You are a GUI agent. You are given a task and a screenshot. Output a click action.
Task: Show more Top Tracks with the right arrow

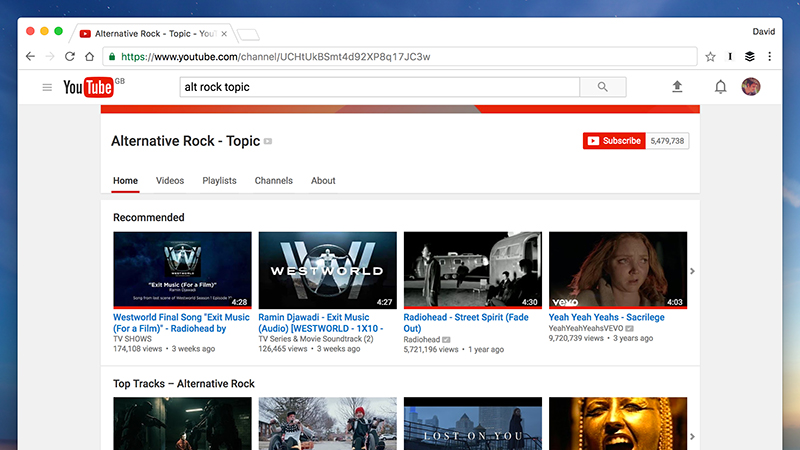click(x=692, y=436)
